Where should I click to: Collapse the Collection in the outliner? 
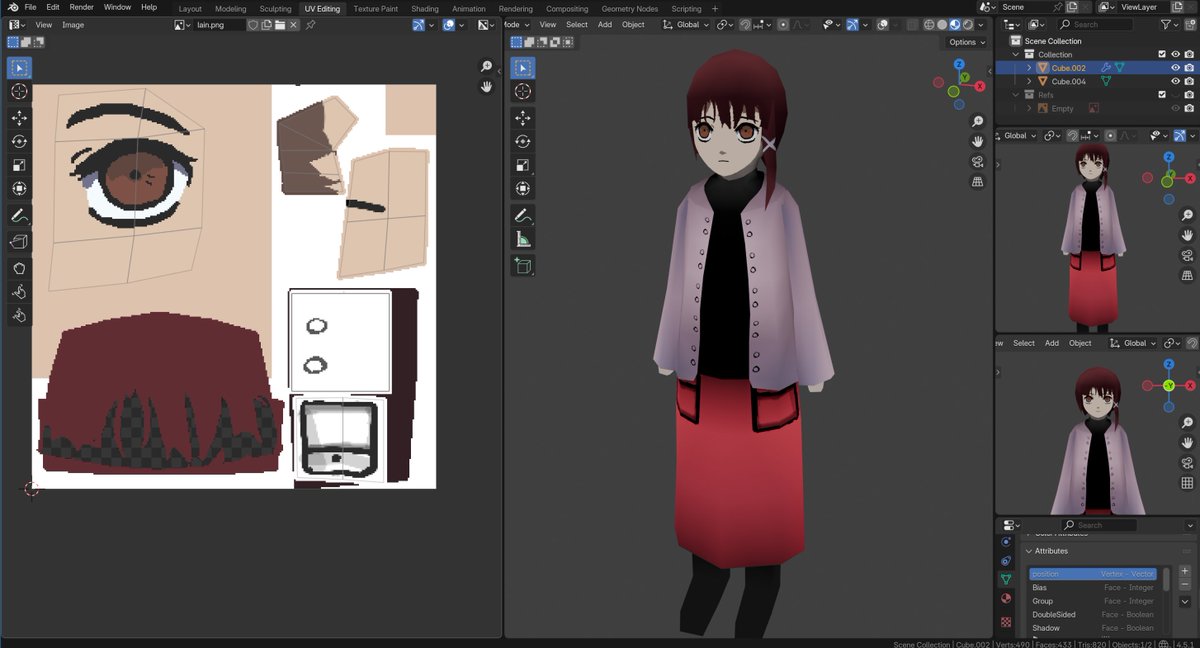pos(1015,54)
